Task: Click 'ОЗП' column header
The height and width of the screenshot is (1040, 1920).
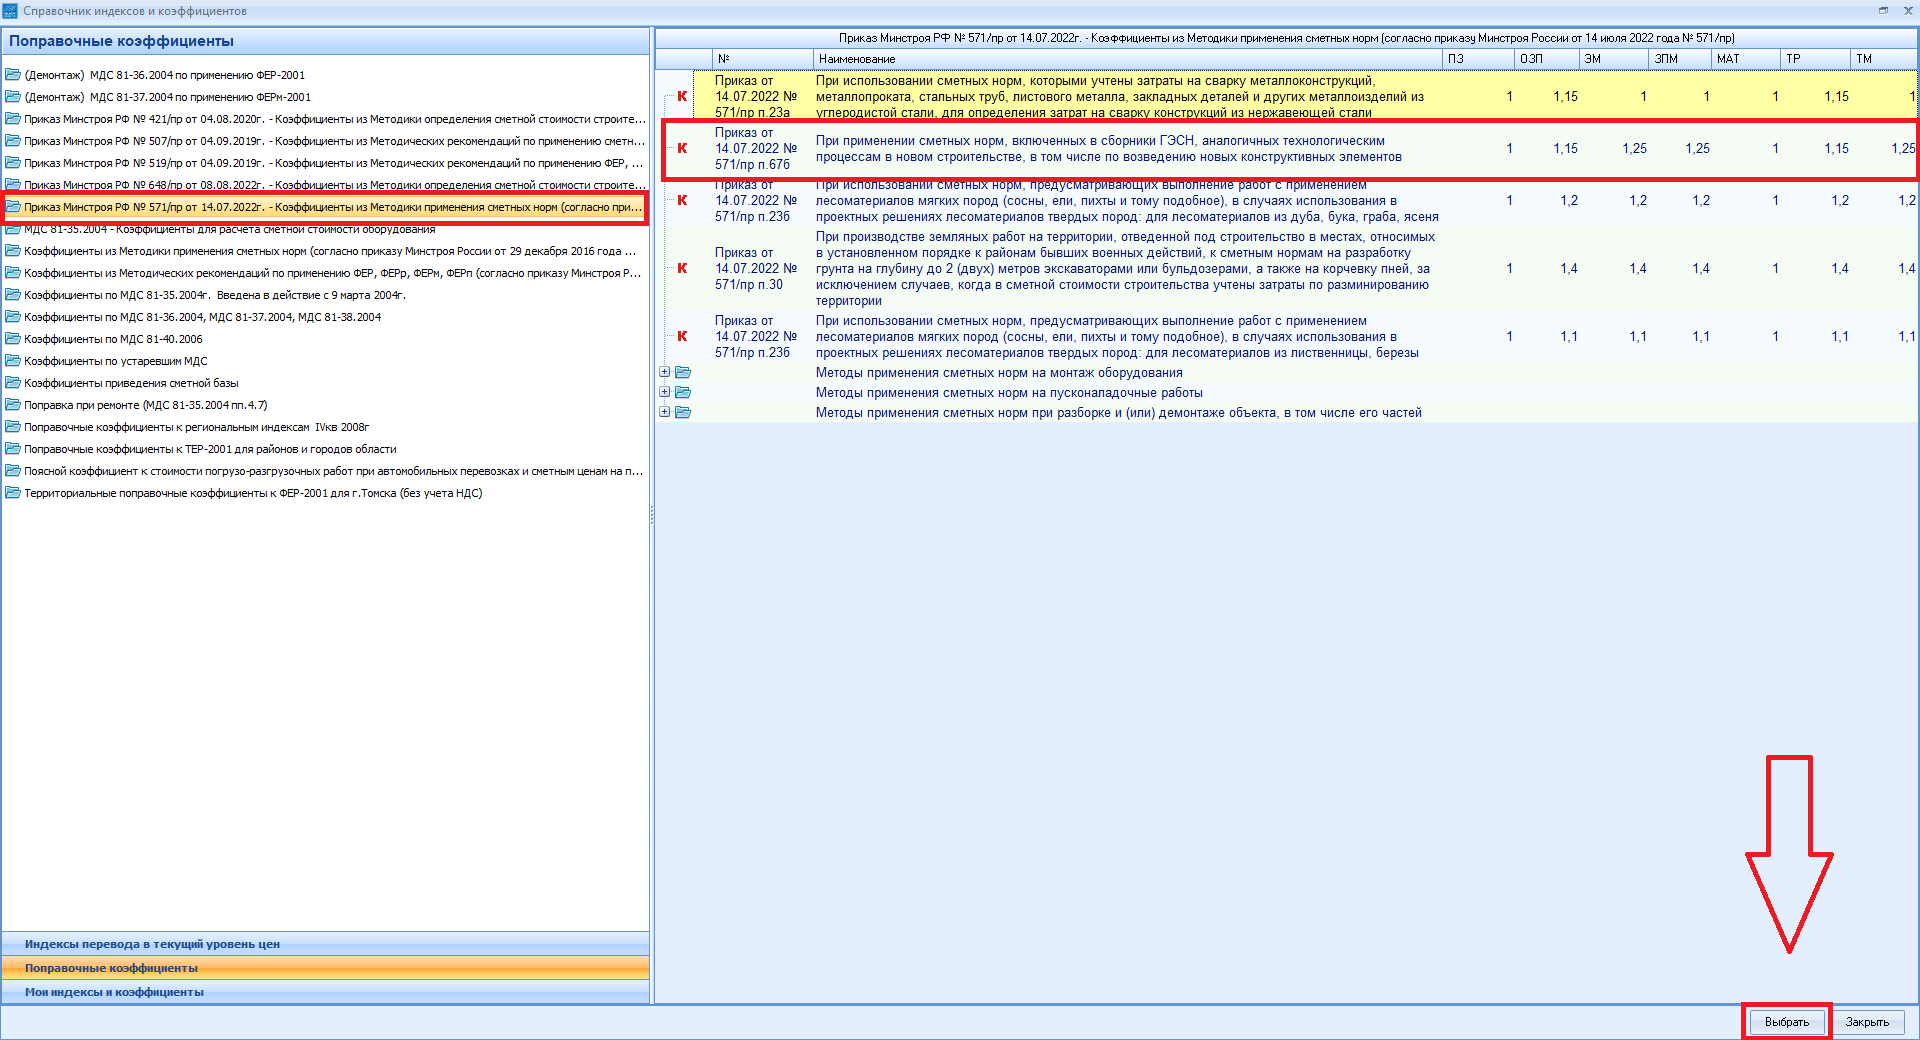Action: pos(1546,59)
